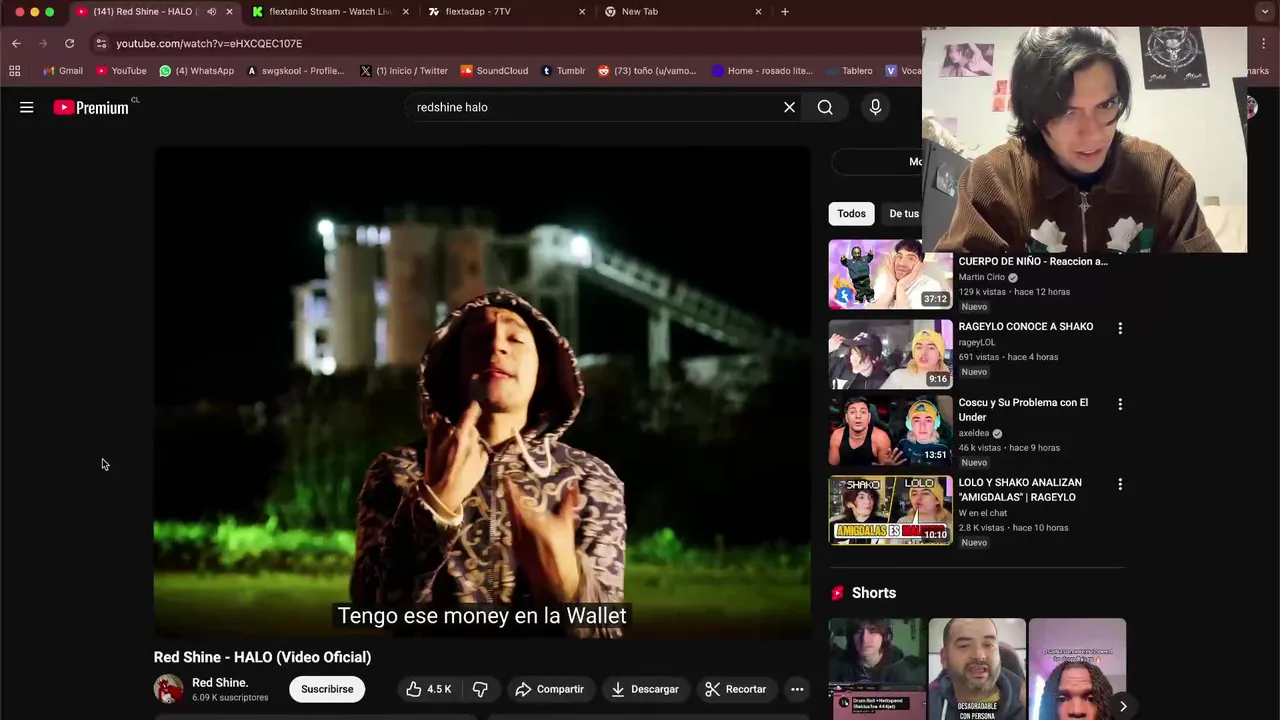This screenshot has width=1280, height=720.
Task: Open the SoundCloud bookmark
Action: tap(494, 71)
